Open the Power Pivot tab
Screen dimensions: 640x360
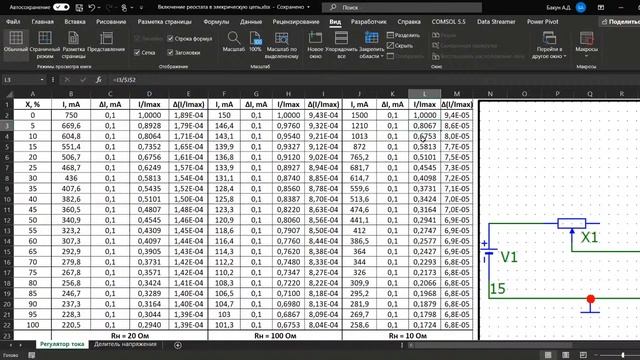click(542, 22)
